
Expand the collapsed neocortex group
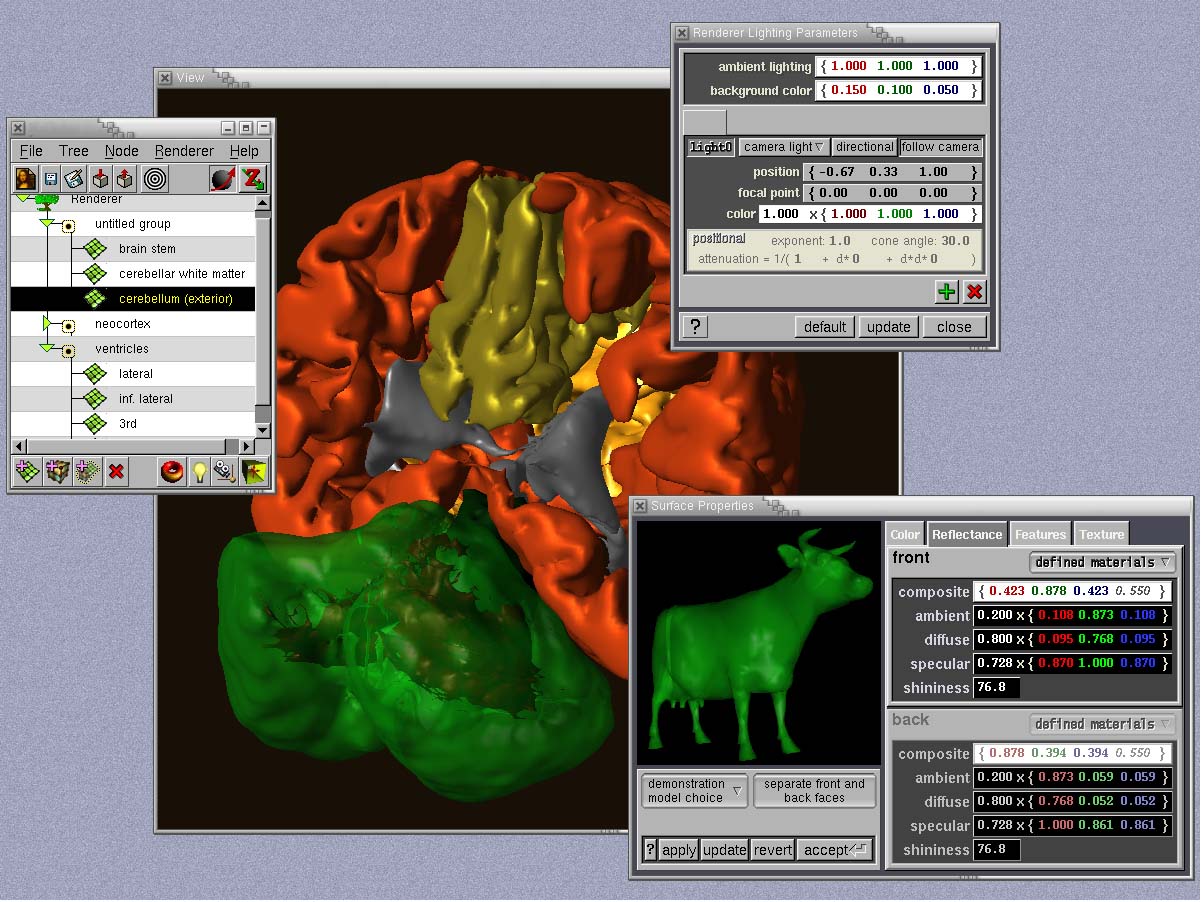[46, 324]
